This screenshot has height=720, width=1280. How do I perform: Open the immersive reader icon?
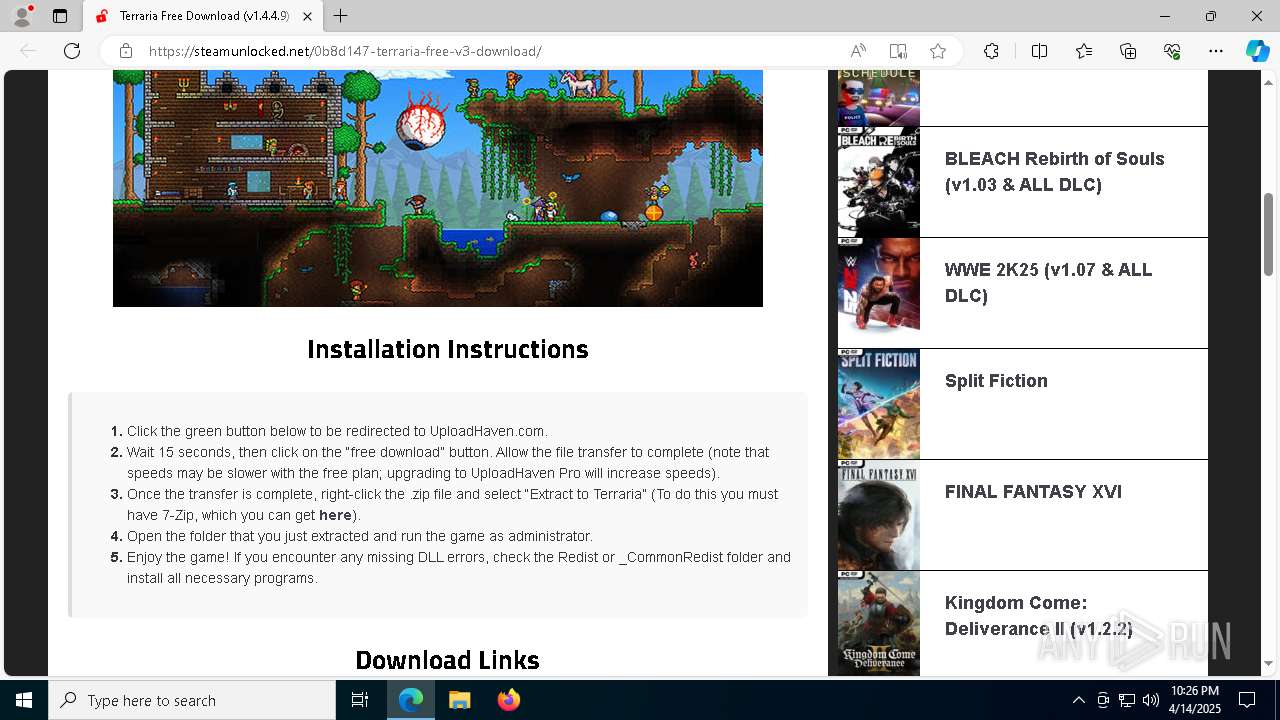[x=898, y=51]
